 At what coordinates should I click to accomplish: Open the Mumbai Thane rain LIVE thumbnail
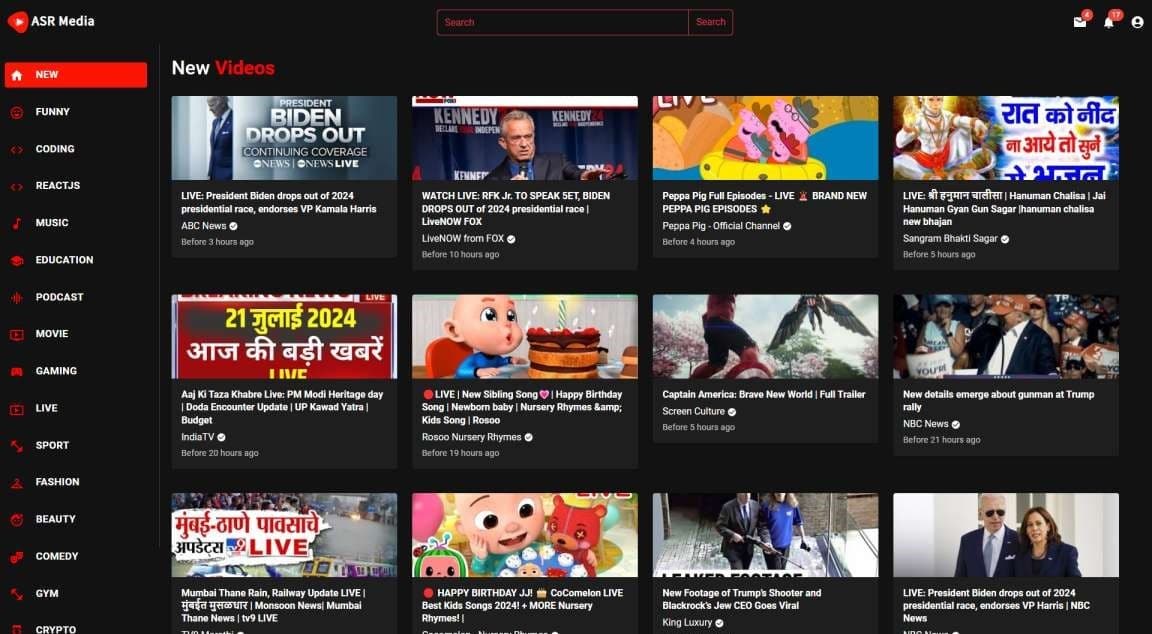(284, 535)
